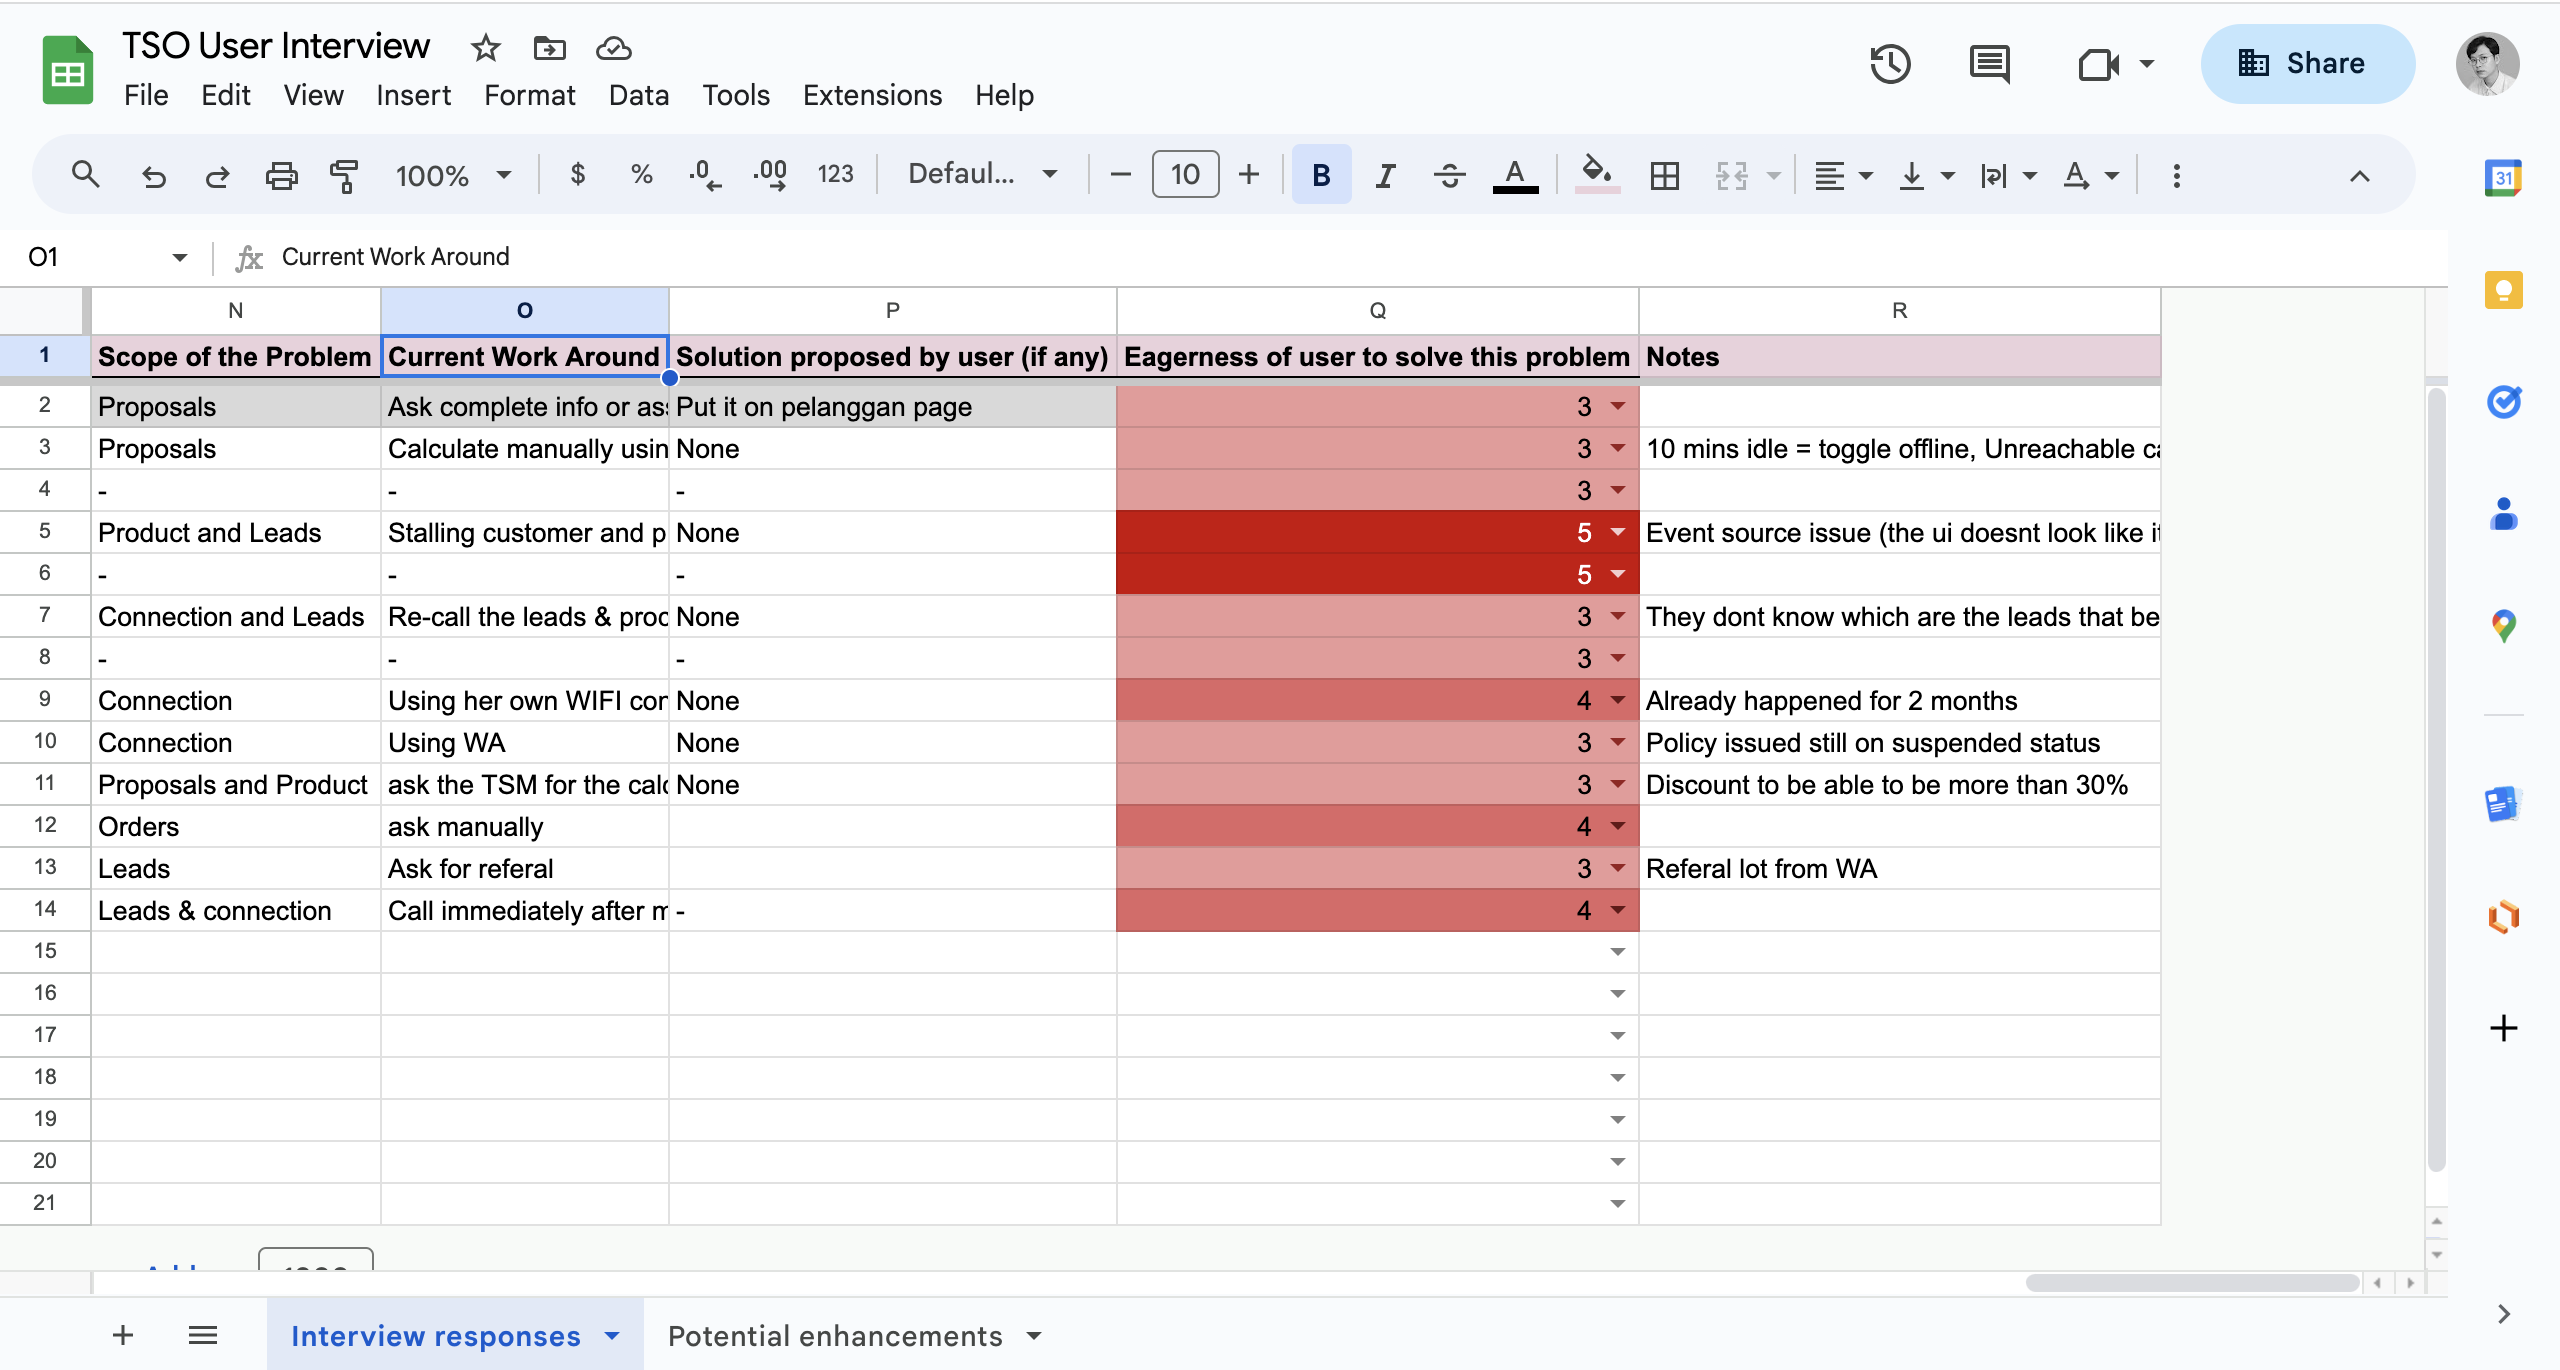Screen dimensions: 2560x1370
Task: Format as currency with dollar icon
Action: pyautogui.click(x=577, y=175)
